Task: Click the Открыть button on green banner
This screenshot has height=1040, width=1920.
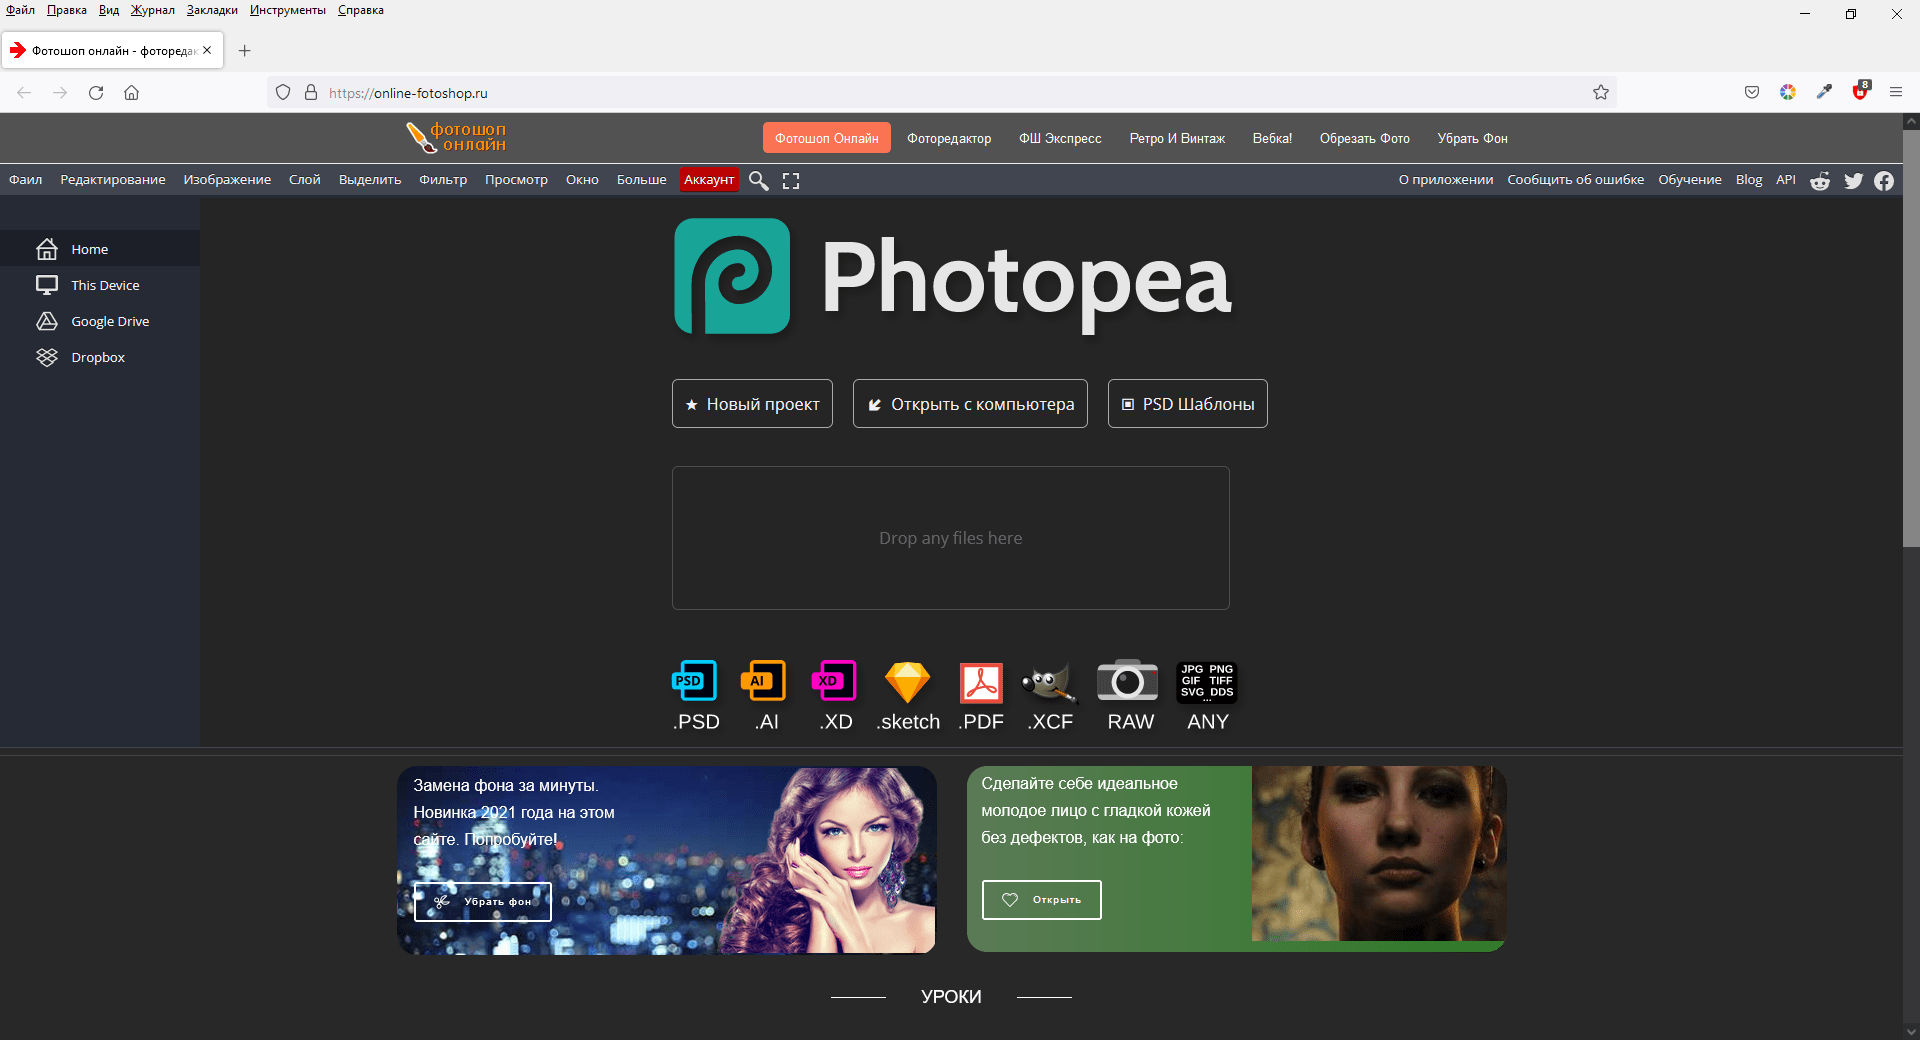Action: (x=1041, y=900)
